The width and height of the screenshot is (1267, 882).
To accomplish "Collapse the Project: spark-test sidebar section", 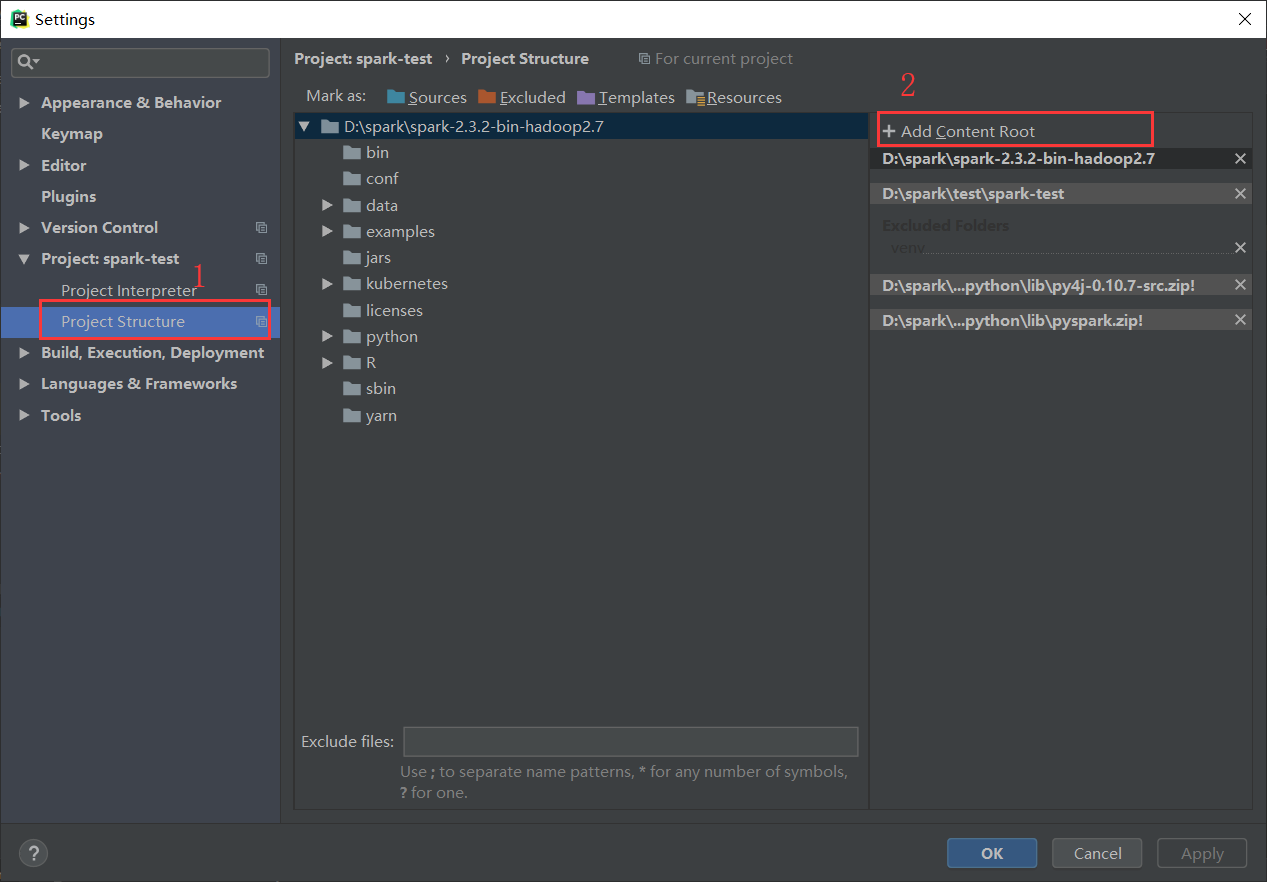I will pyautogui.click(x=24, y=258).
